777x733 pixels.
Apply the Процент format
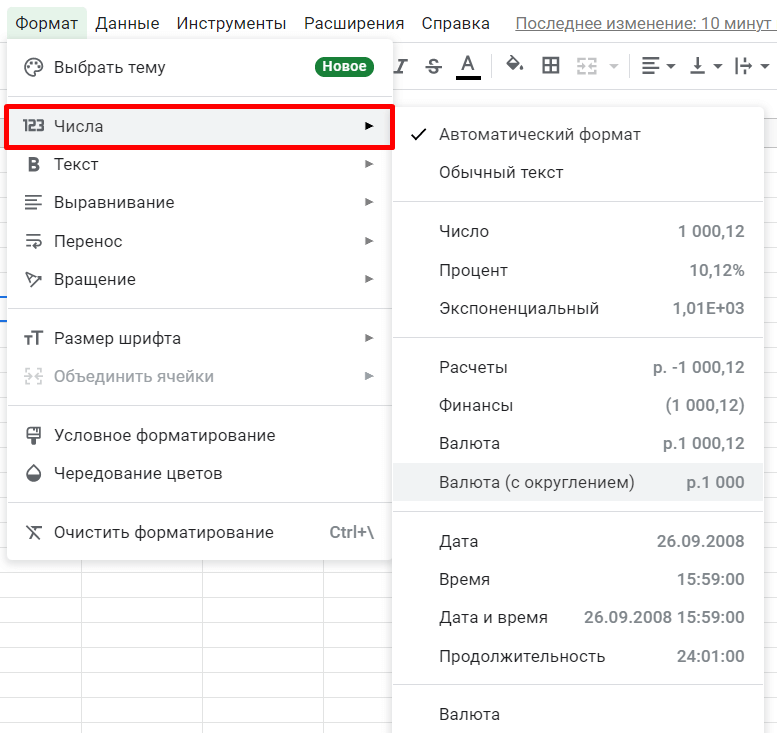click(578, 271)
